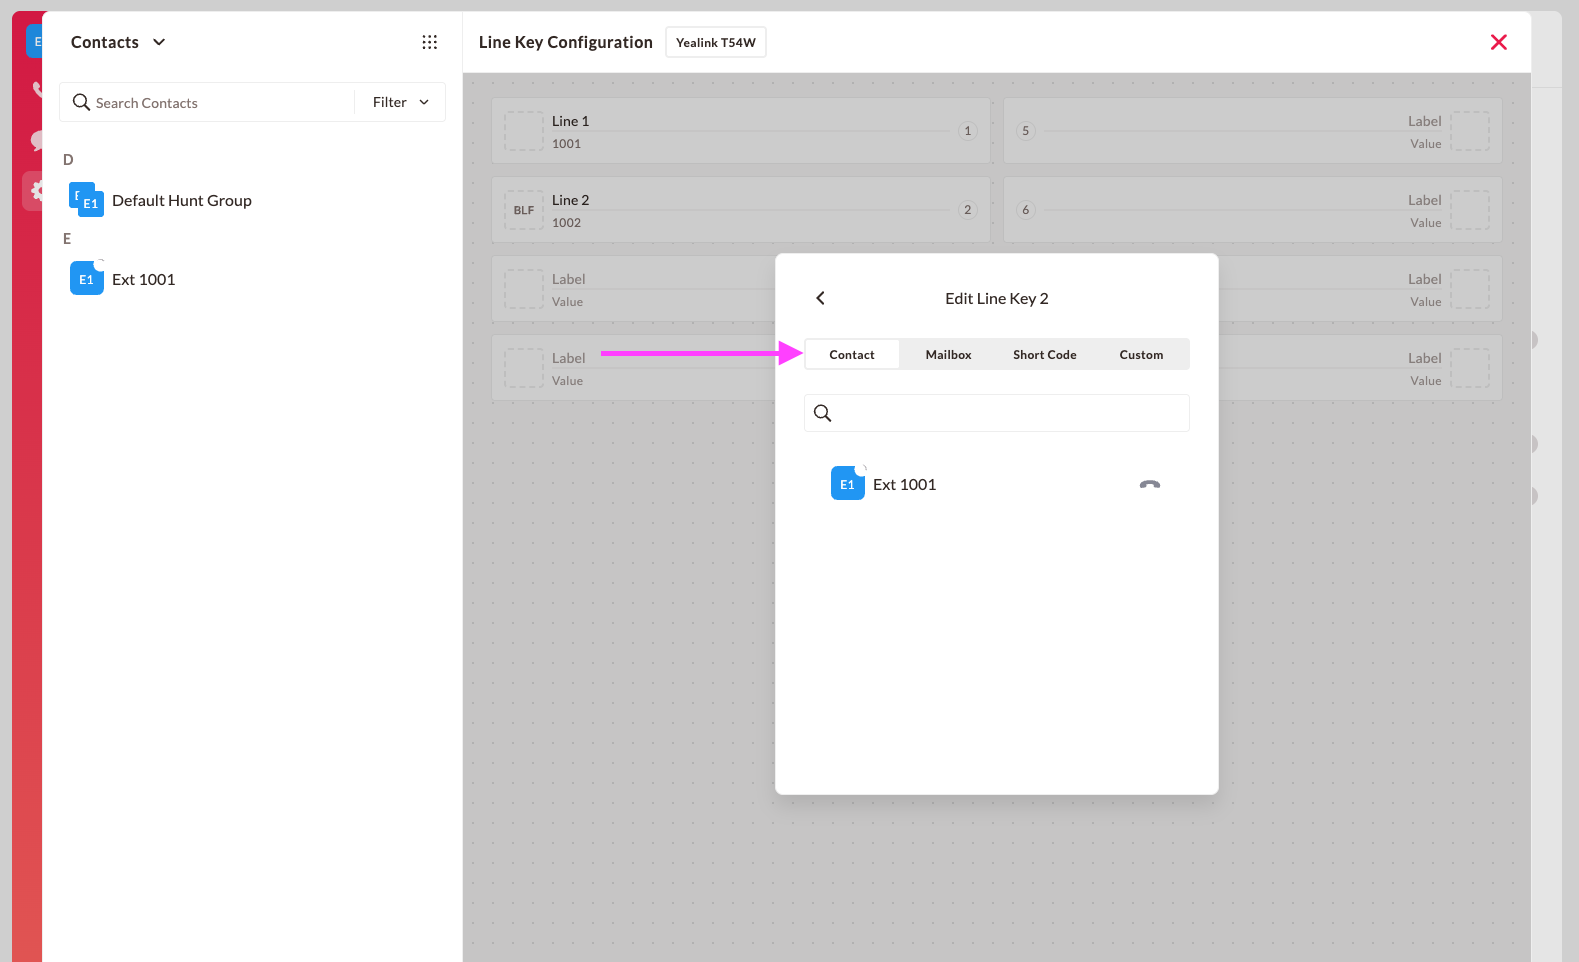Open the Filter dropdown

tap(400, 102)
